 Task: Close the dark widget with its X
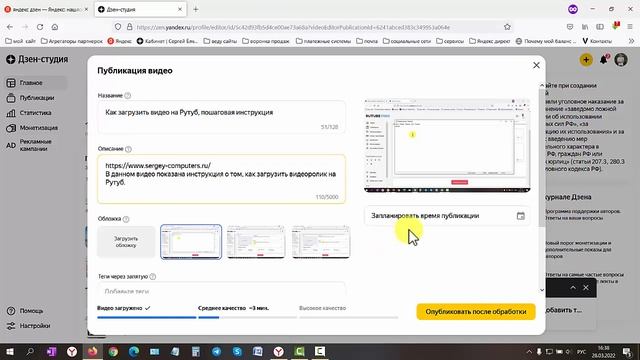(x=586, y=288)
